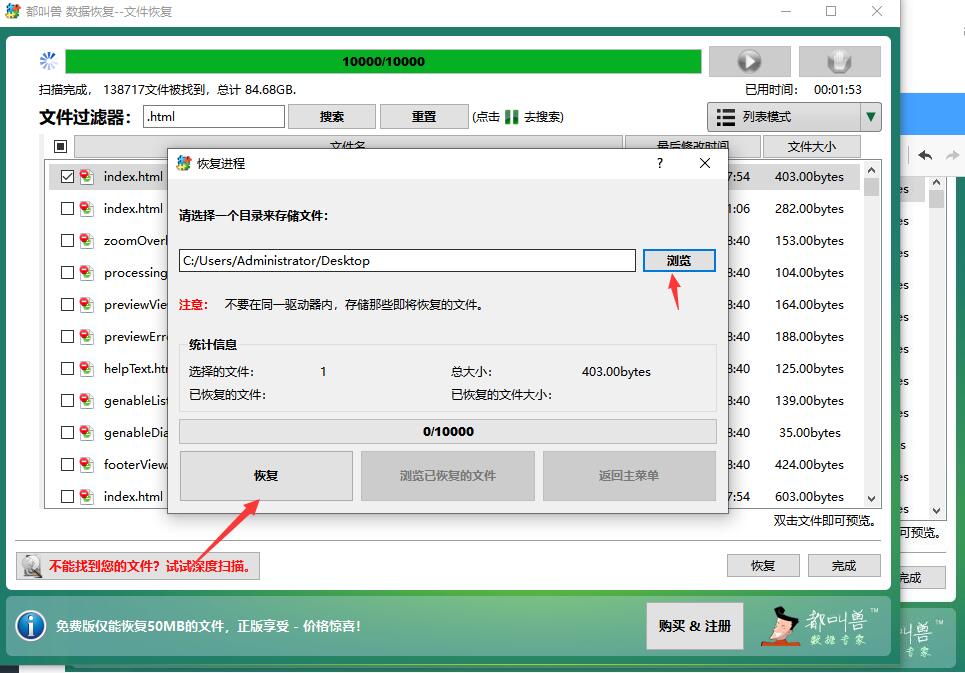Viewport: 965px width, 673px height.
Task: Open the list mode dropdown arrow
Action: click(870, 117)
